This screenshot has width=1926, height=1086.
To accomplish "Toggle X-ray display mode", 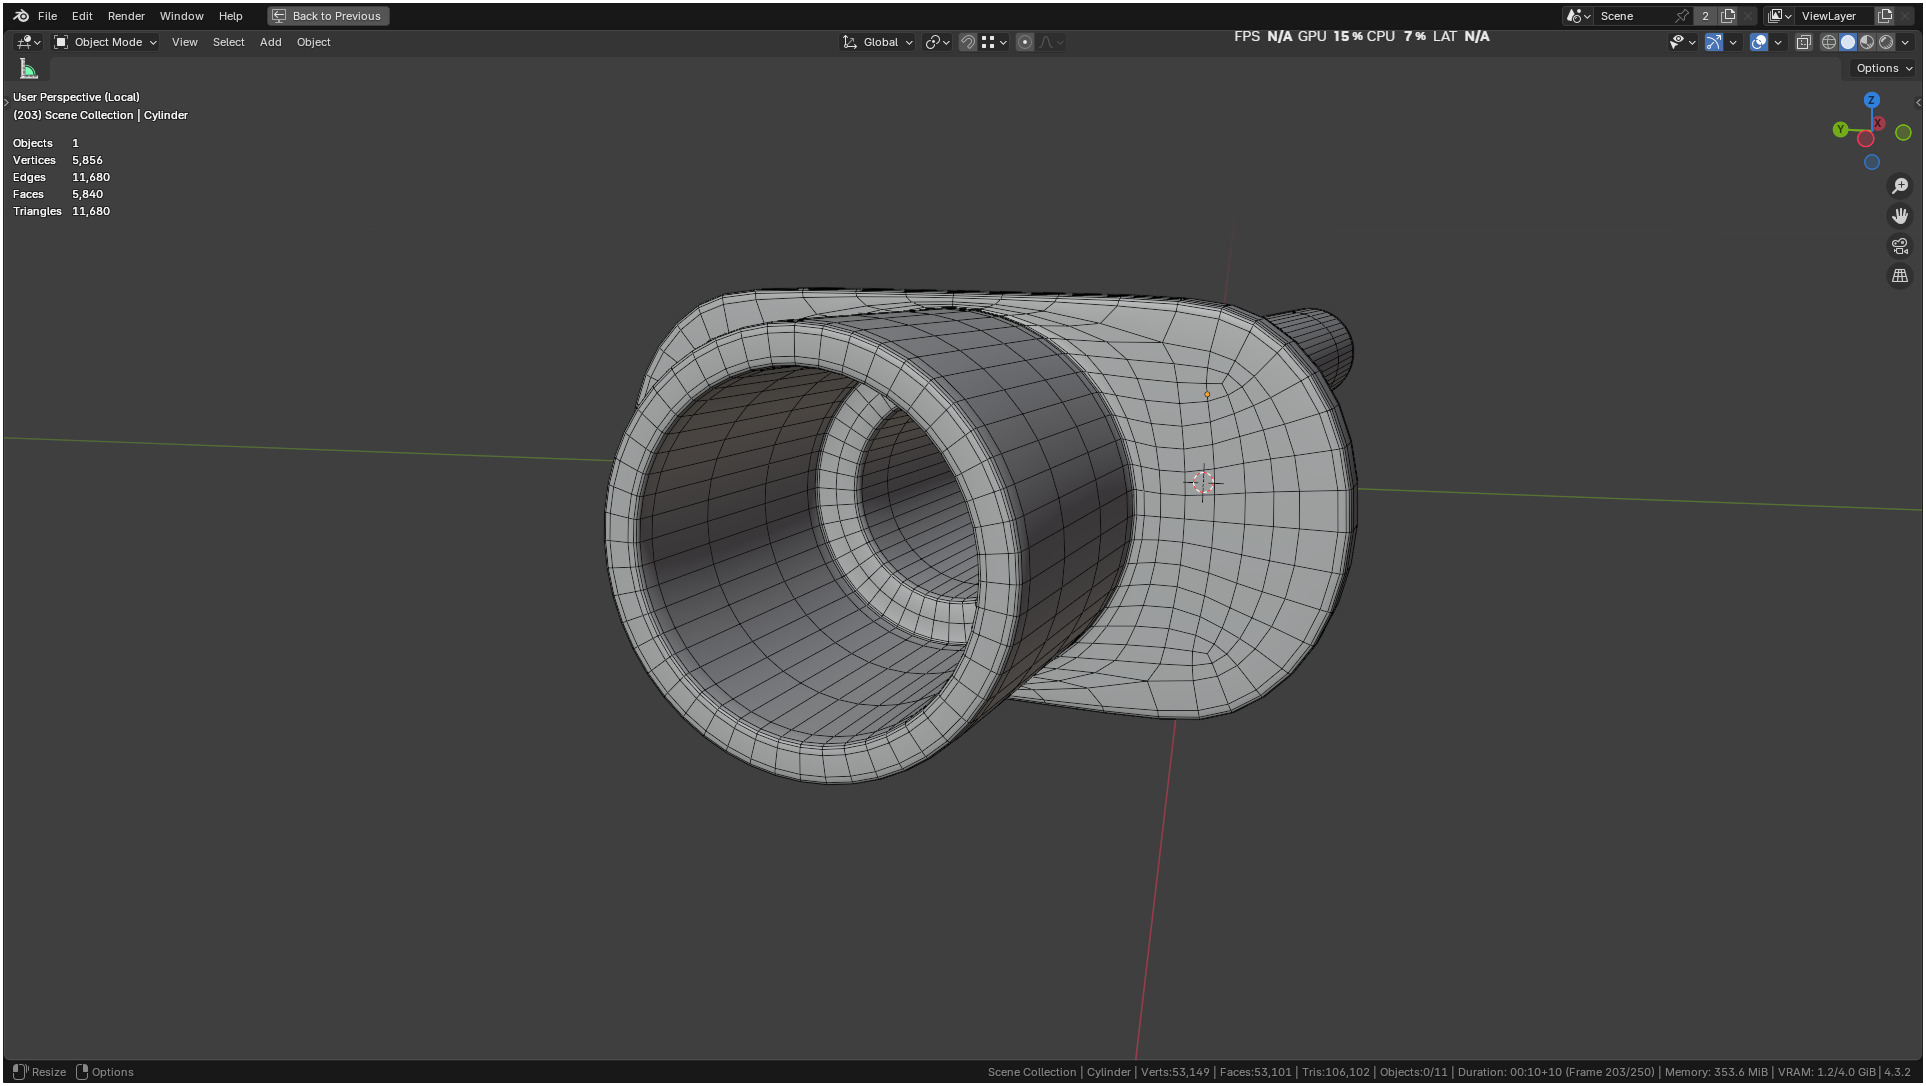I will point(1804,42).
